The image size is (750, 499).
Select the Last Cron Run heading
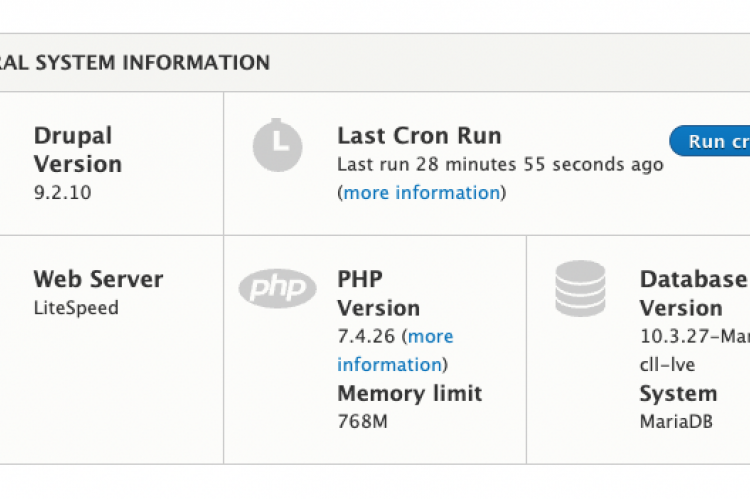pyautogui.click(x=419, y=136)
